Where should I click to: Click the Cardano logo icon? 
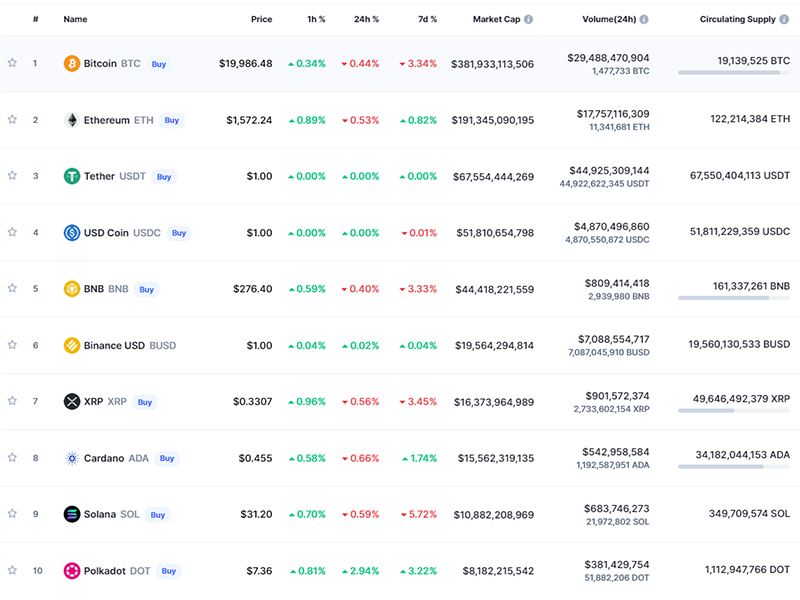point(72,458)
